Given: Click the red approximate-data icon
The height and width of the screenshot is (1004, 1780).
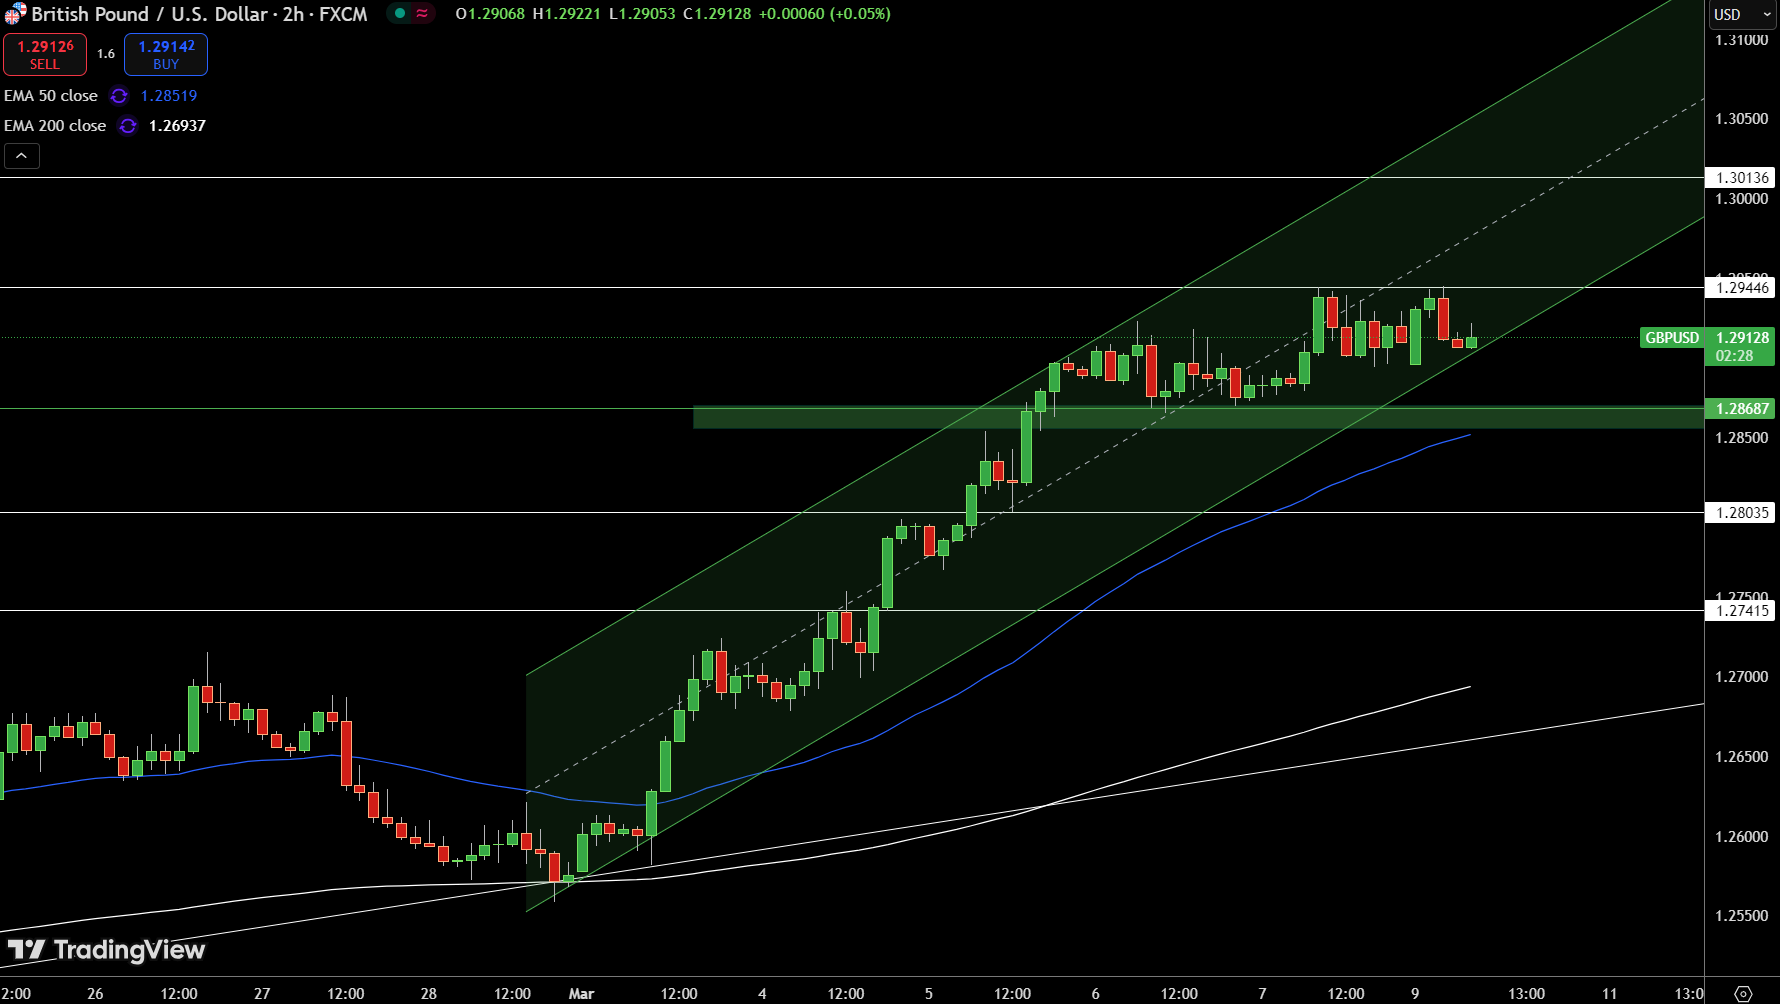Looking at the screenshot, I should (x=423, y=13).
